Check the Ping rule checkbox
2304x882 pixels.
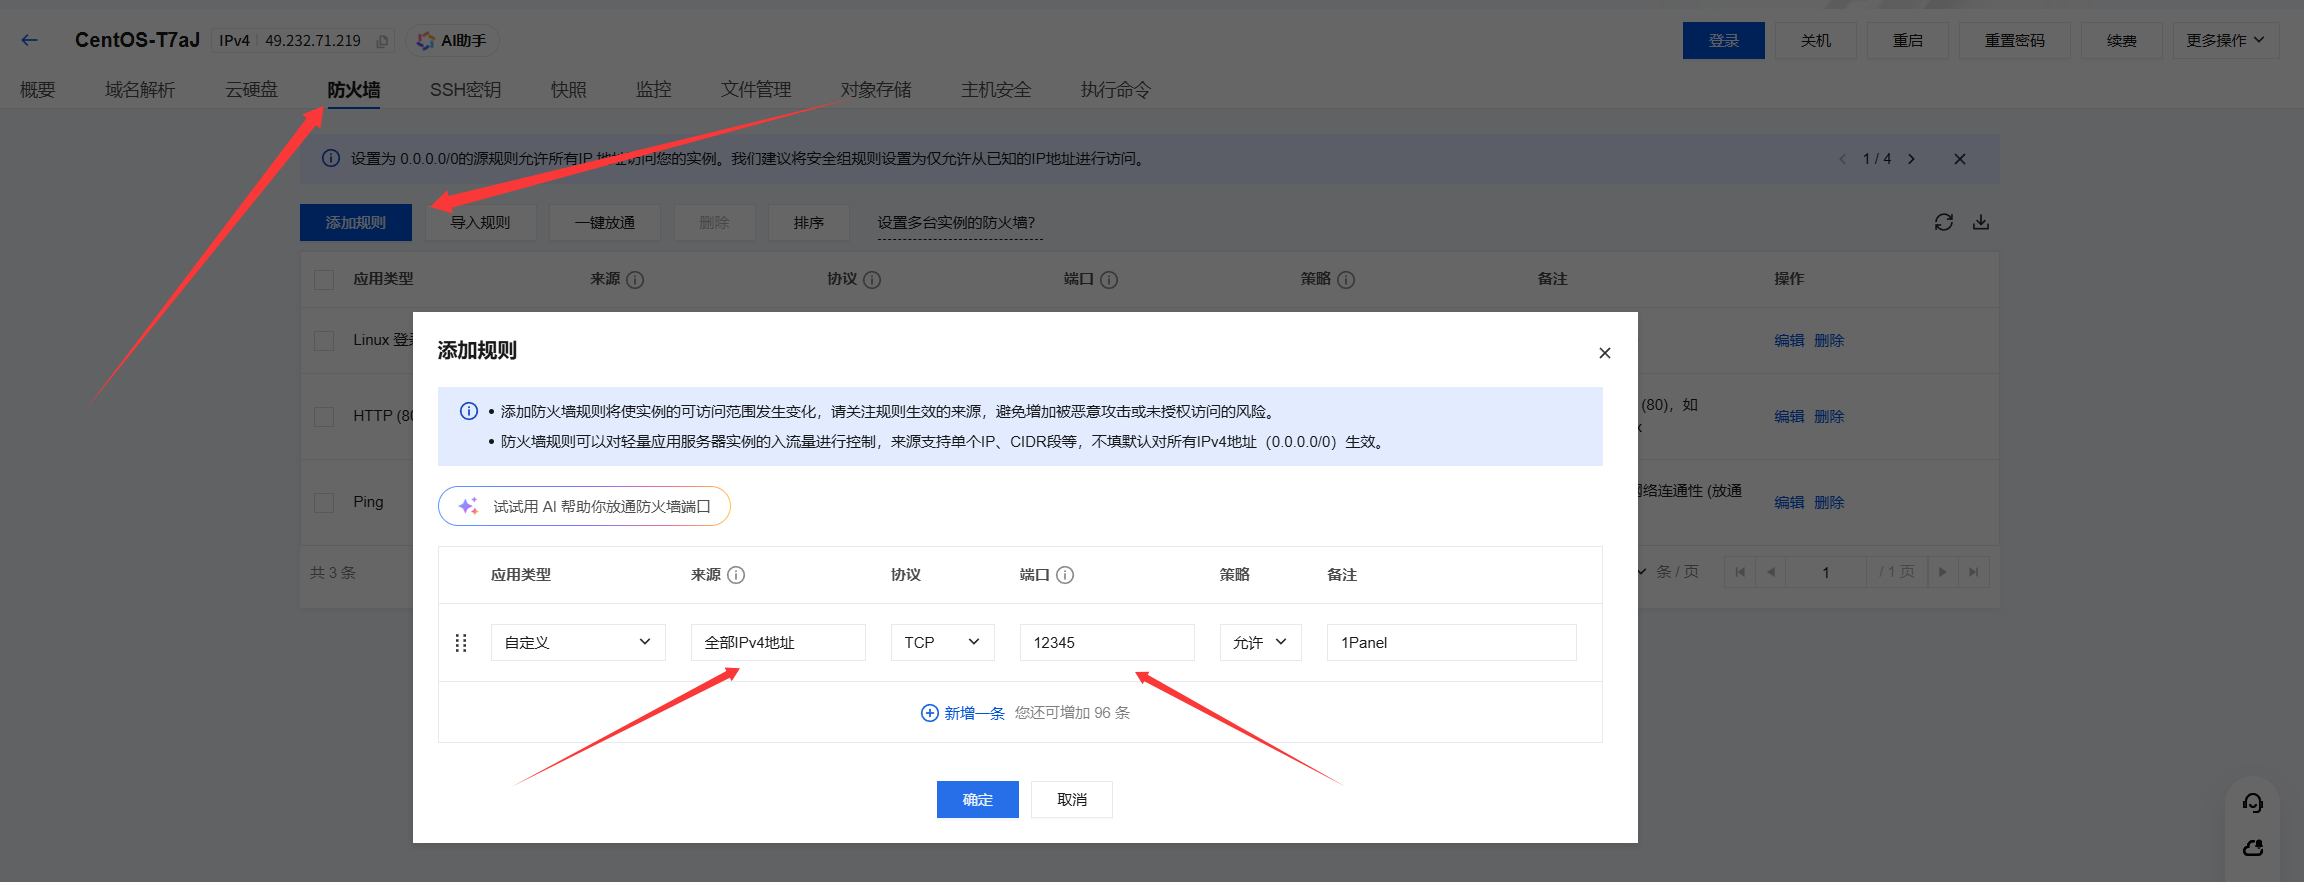tap(324, 502)
